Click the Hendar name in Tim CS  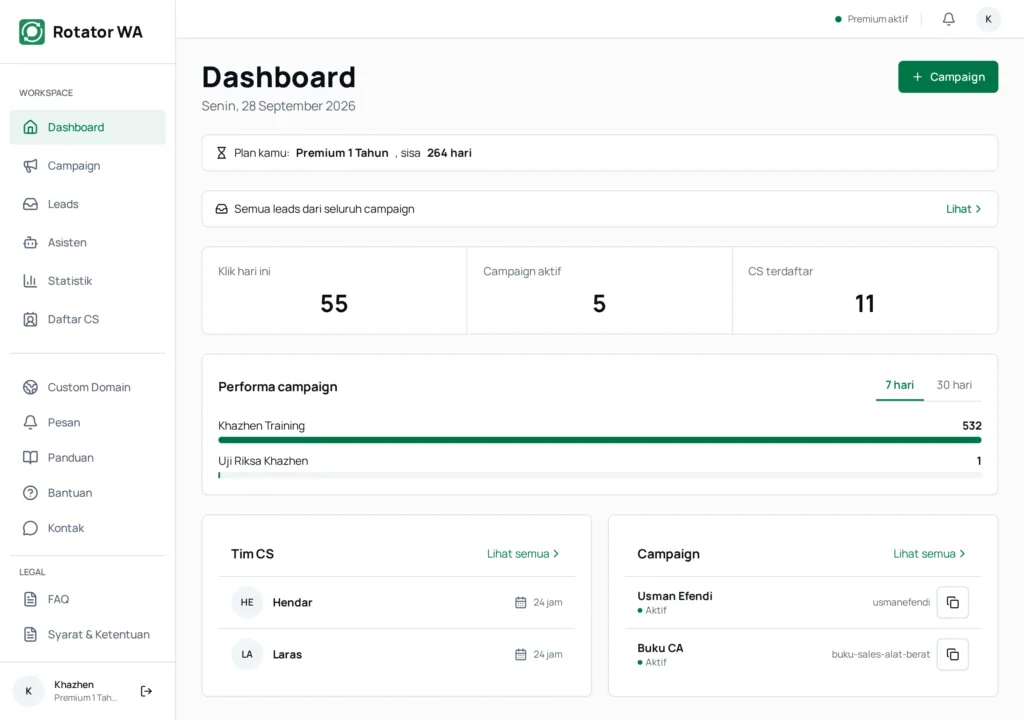click(292, 602)
